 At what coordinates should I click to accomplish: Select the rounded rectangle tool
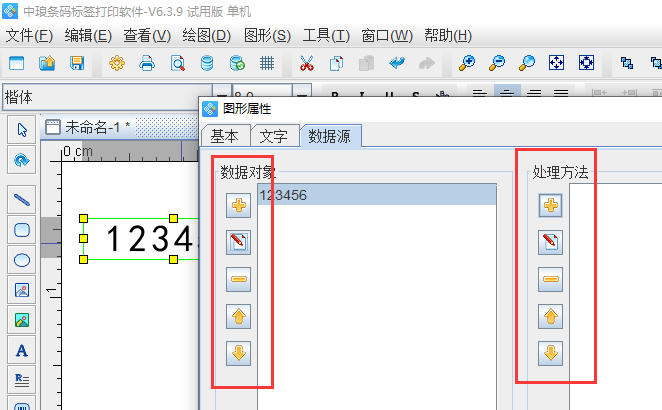pos(22,230)
